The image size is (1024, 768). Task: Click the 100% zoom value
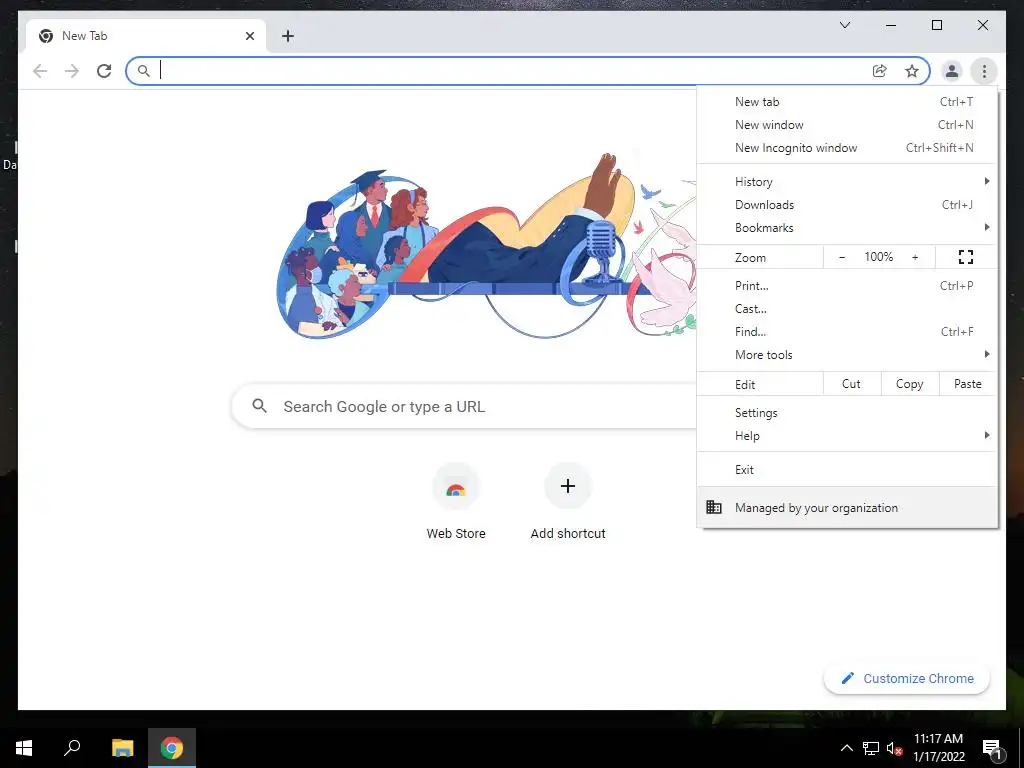pos(878,257)
